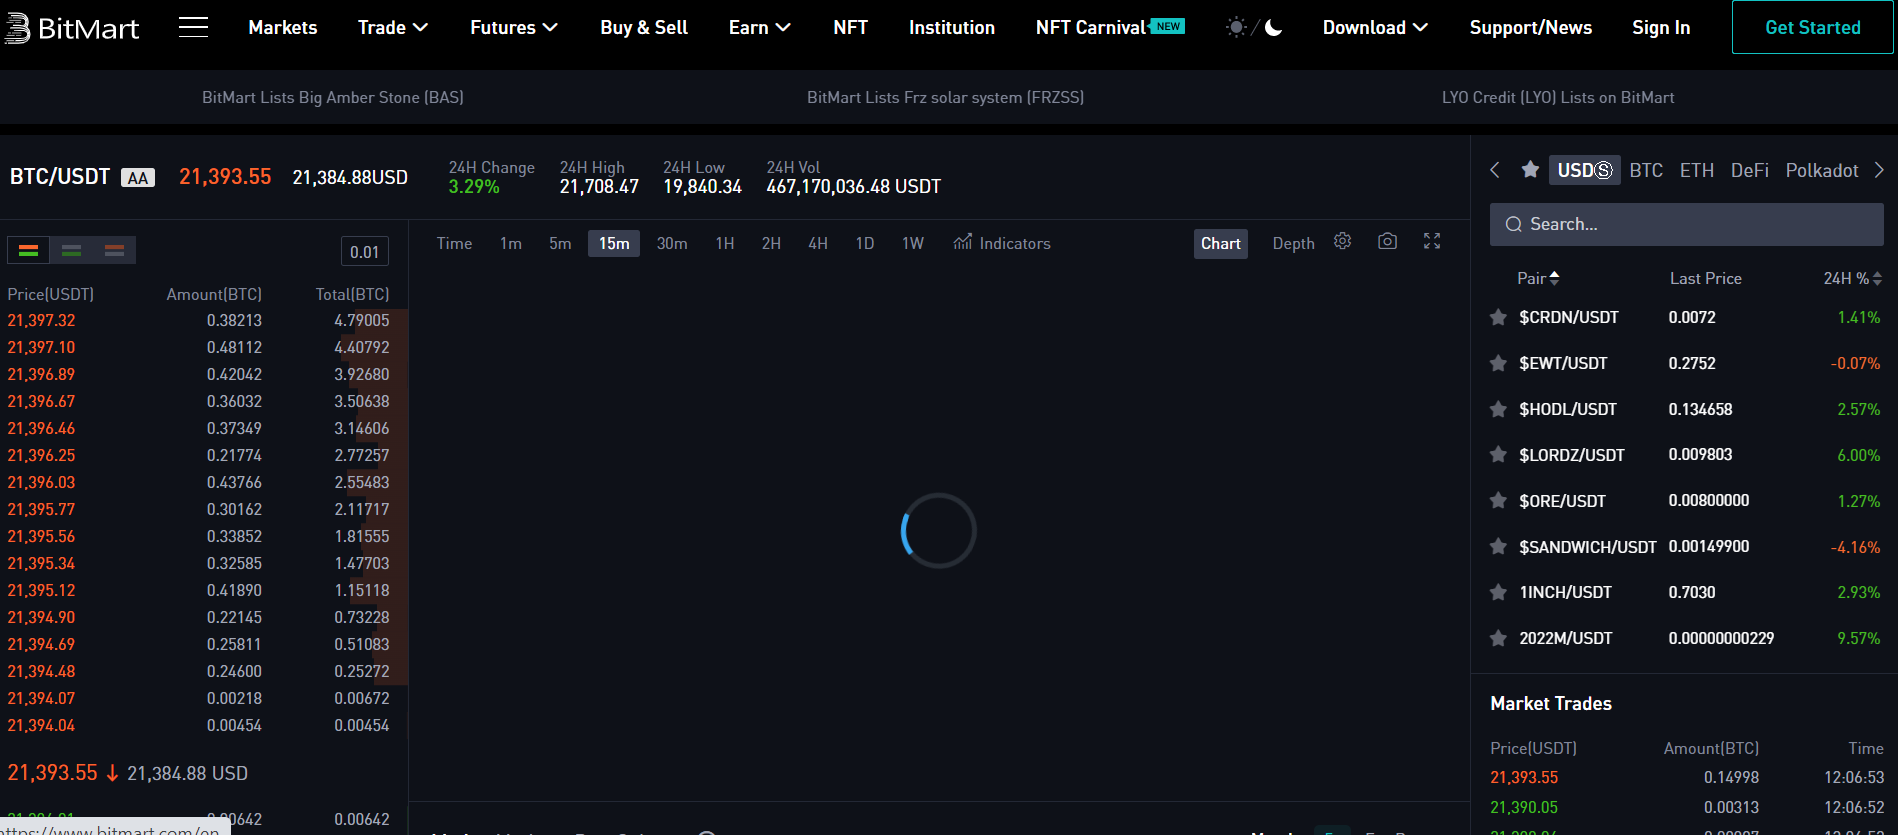Viewport: 1898px width, 835px height.
Task: Expand the Trade menu
Action: click(393, 28)
